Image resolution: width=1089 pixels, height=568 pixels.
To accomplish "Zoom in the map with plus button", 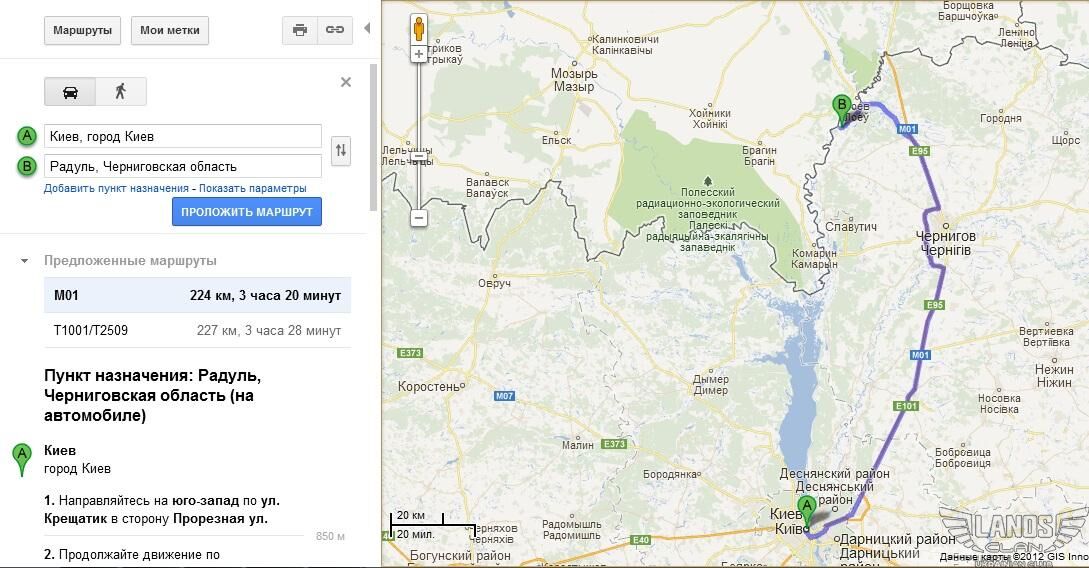I will click(x=419, y=54).
